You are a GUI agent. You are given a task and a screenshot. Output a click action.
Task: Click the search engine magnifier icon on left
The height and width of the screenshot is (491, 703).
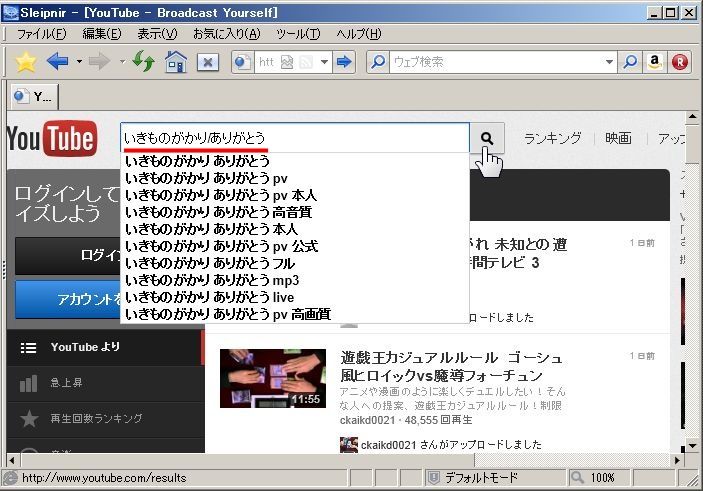pyautogui.click(x=378, y=62)
